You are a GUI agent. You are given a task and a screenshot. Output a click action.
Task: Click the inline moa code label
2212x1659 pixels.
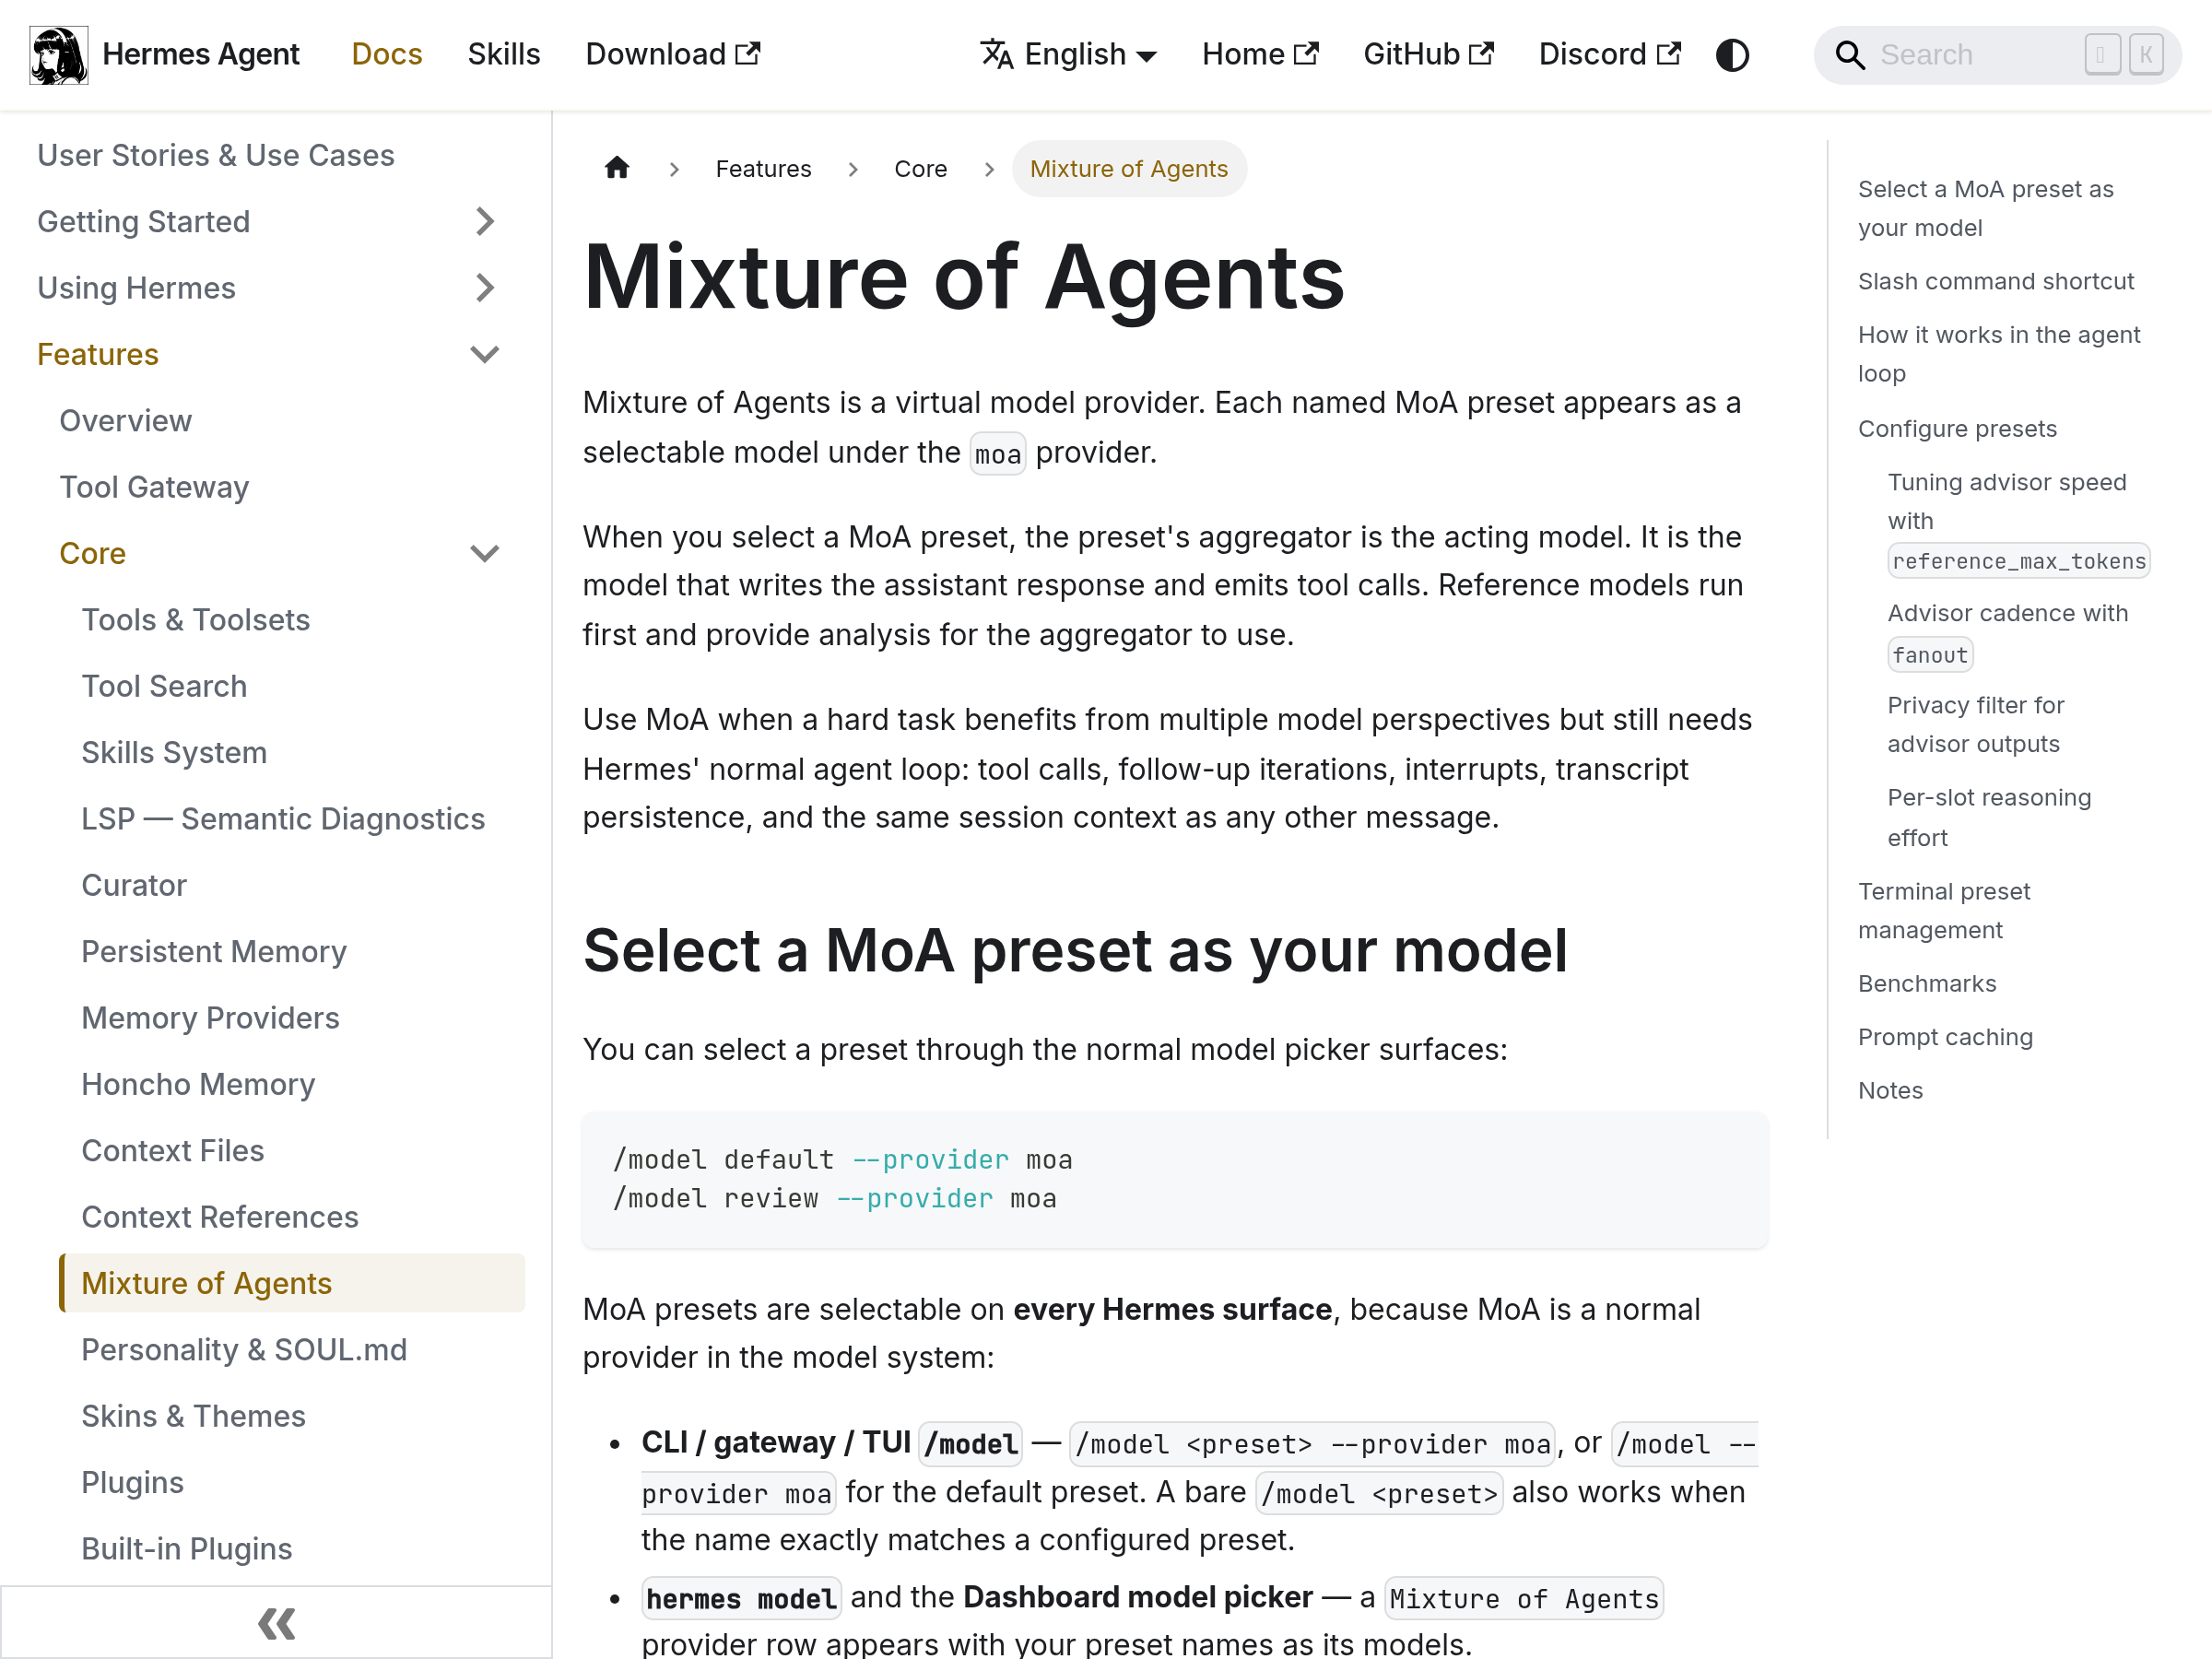pyautogui.click(x=998, y=454)
